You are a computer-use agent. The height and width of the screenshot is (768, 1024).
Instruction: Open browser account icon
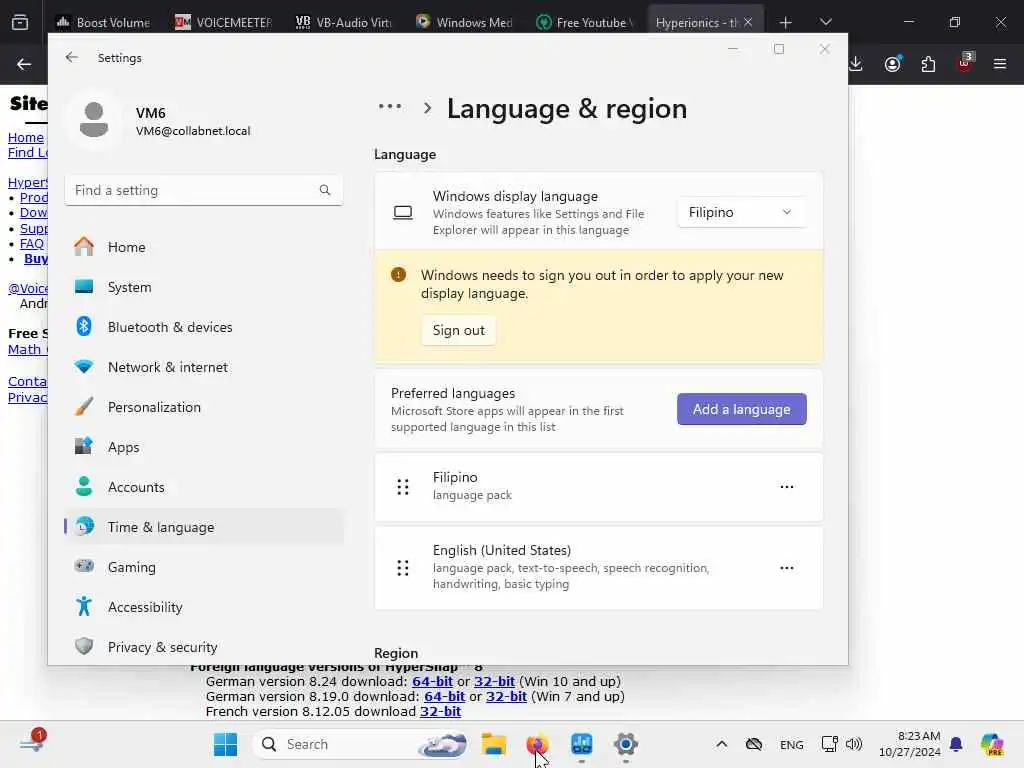click(893, 64)
